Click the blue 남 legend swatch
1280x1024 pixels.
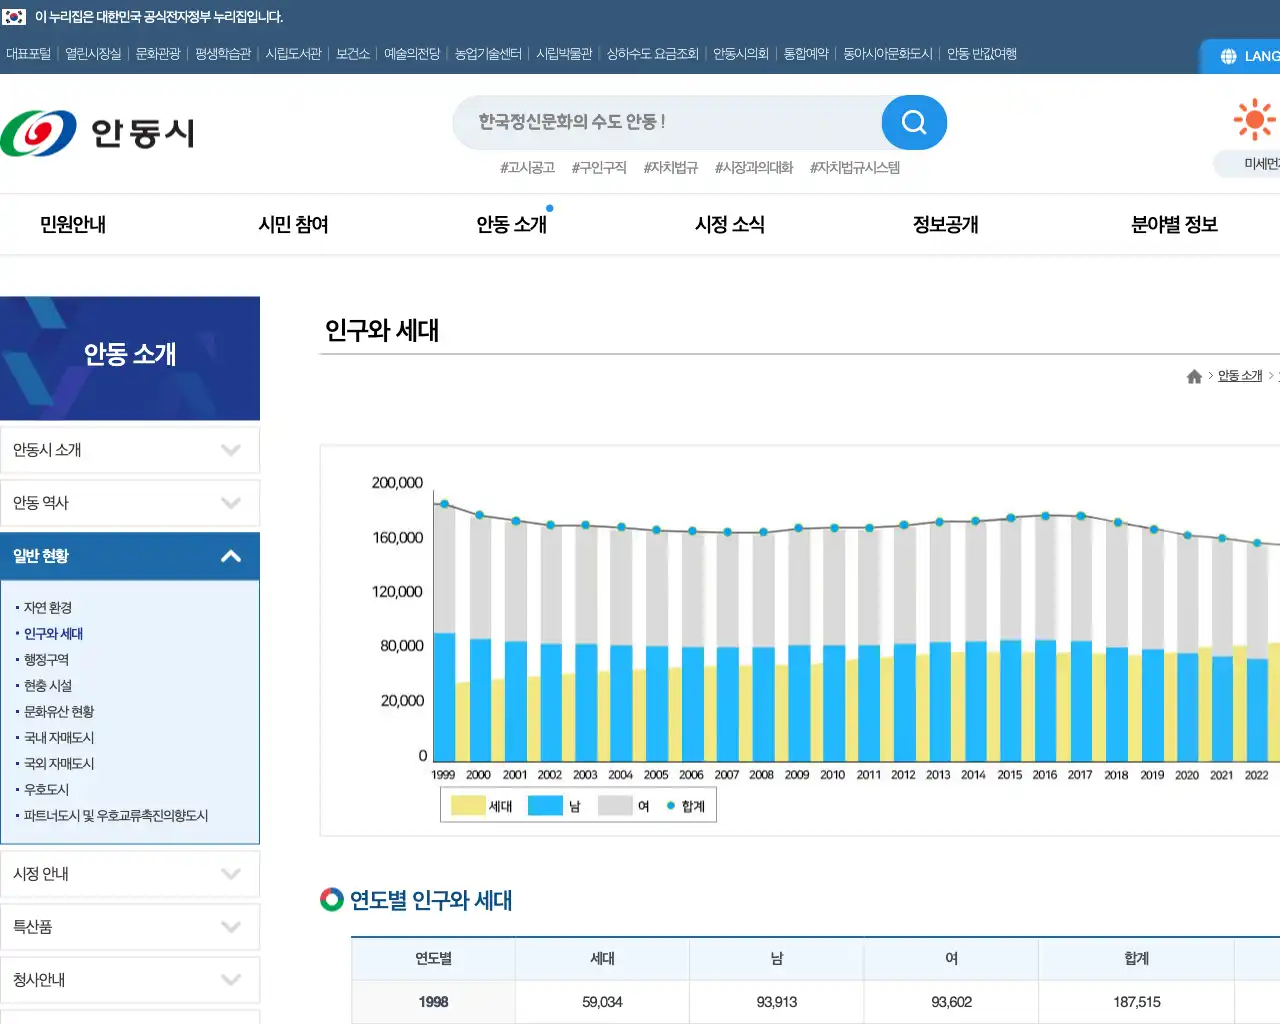coord(545,806)
